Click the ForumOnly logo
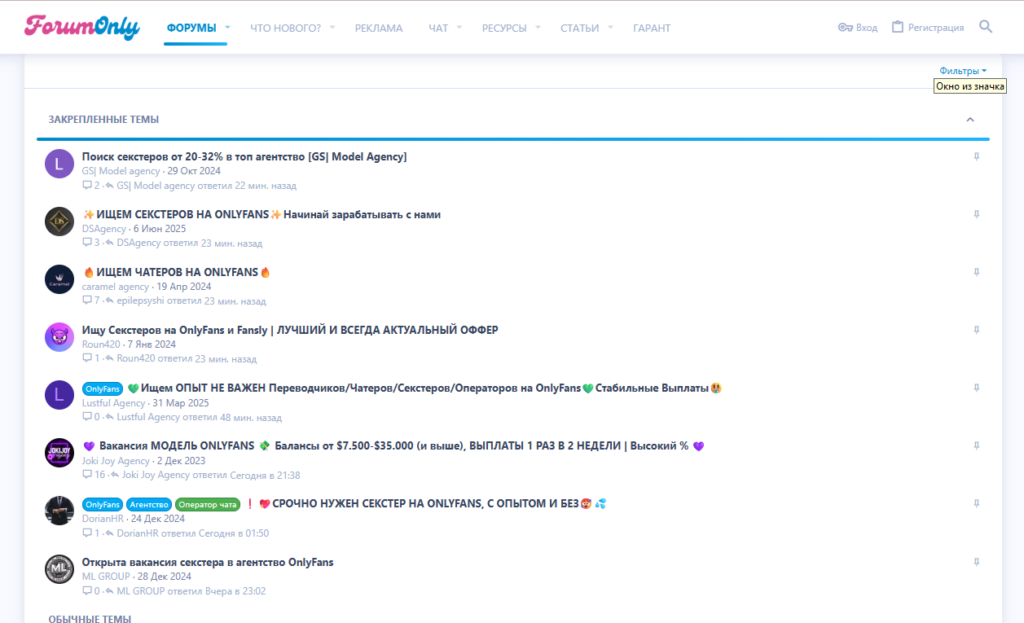Image resolution: width=1024 pixels, height=623 pixels. pyautogui.click(x=82, y=27)
